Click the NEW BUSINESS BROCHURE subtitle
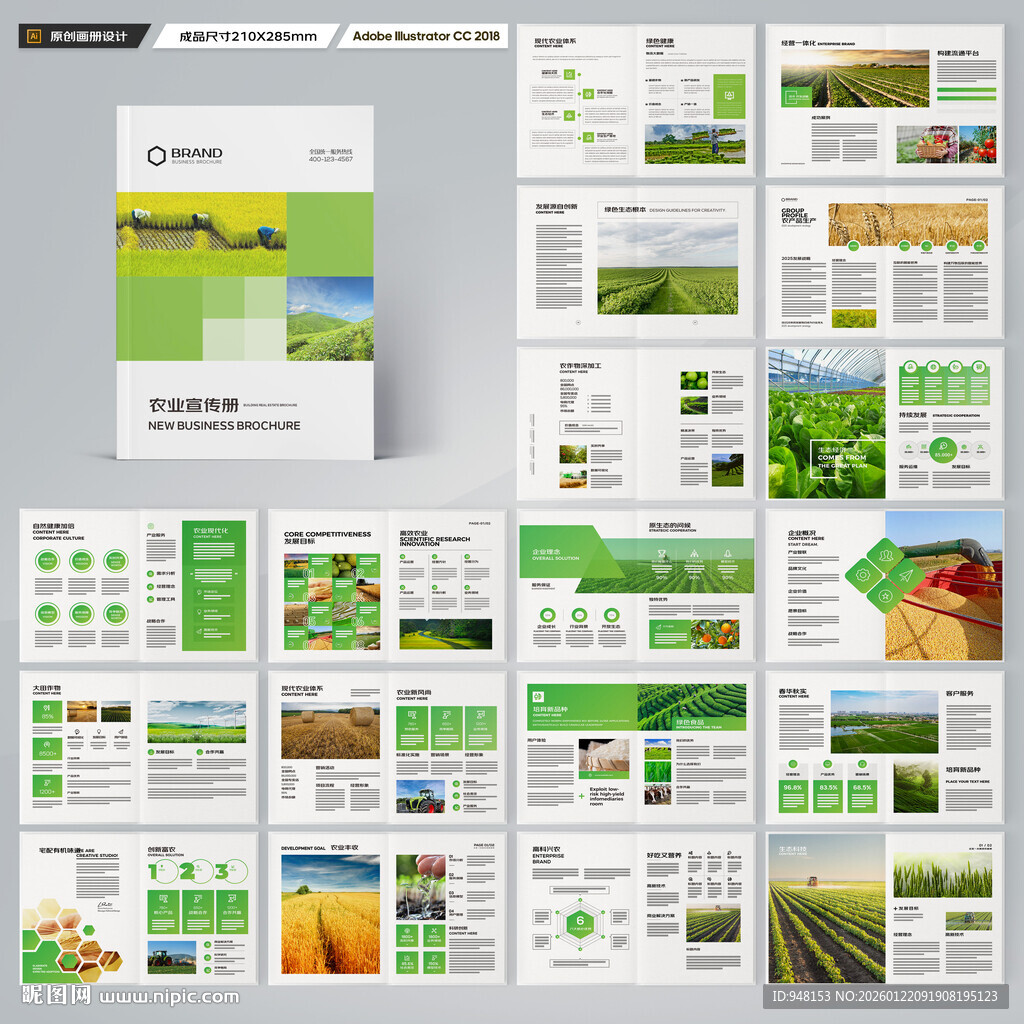The height and width of the screenshot is (1024, 1024). [224, 425]
